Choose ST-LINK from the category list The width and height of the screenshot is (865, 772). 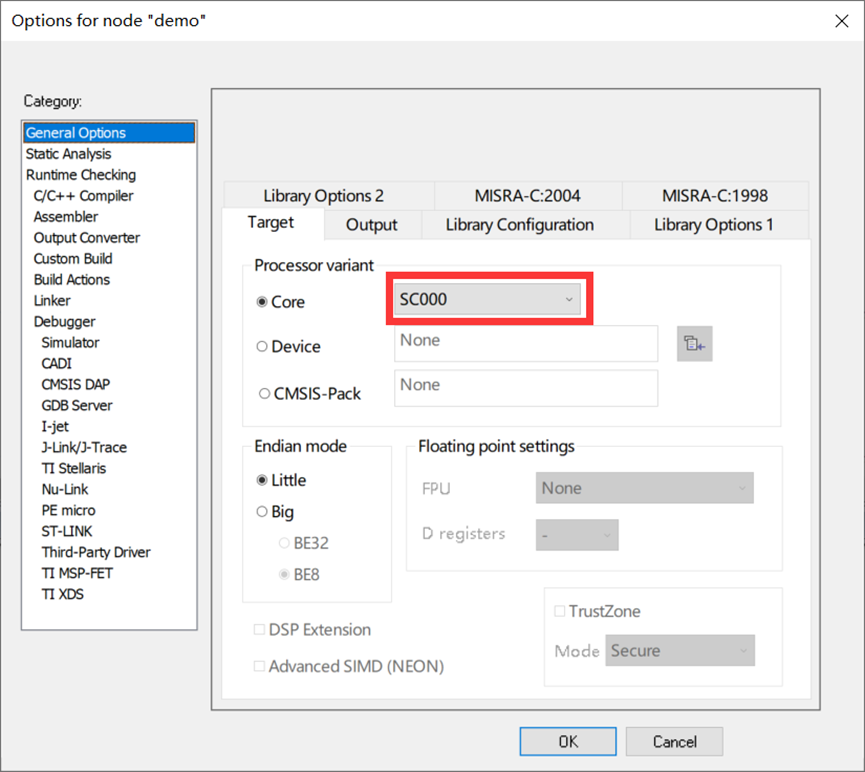67,531
